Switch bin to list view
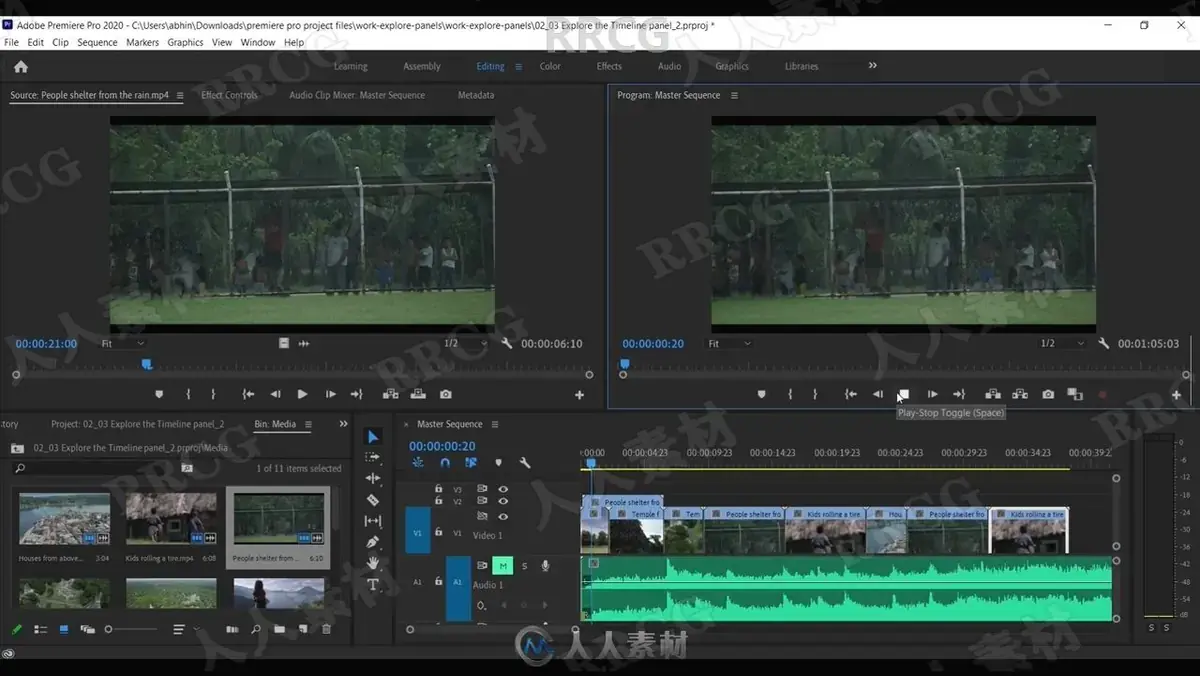This screenshot has height=676, width=1200. point(41,629)
